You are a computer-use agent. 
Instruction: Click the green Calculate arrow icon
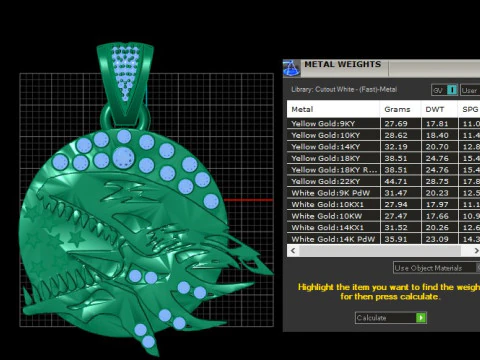(421, 318)
